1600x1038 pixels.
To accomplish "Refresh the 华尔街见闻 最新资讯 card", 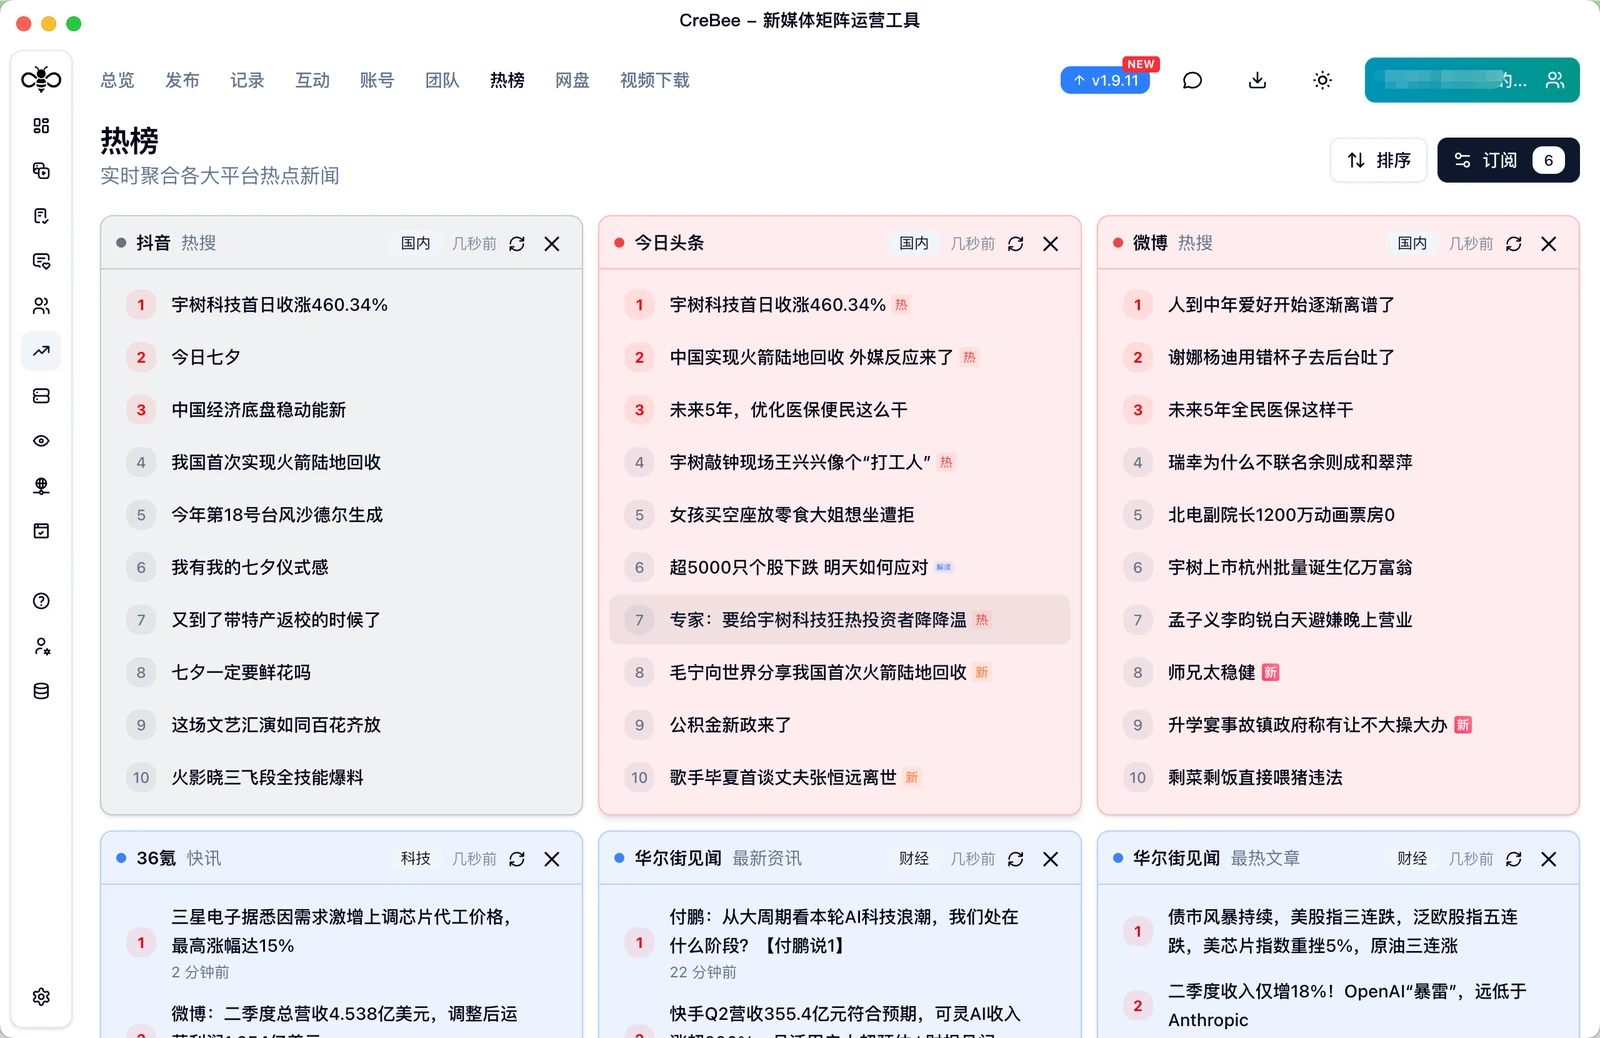I will [x=1016, y=859].
